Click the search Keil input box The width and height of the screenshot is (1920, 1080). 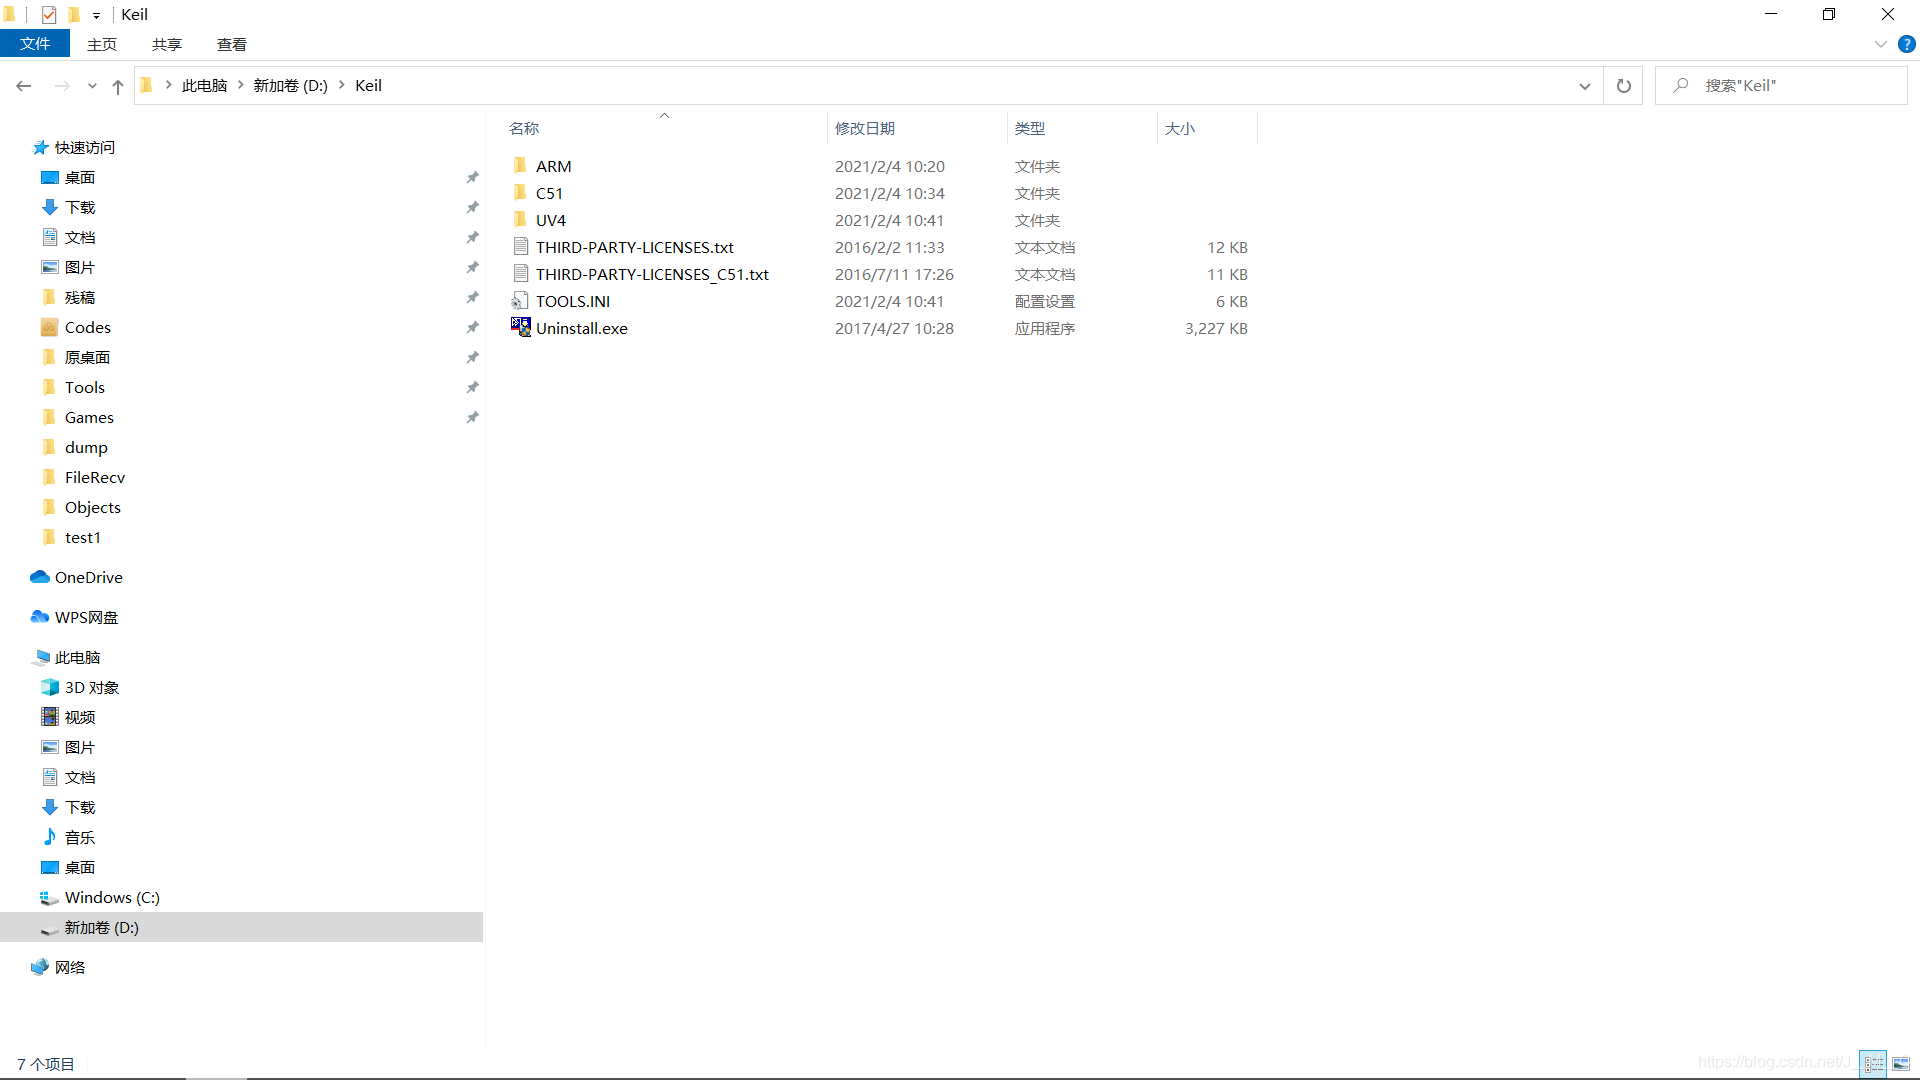1781,86
